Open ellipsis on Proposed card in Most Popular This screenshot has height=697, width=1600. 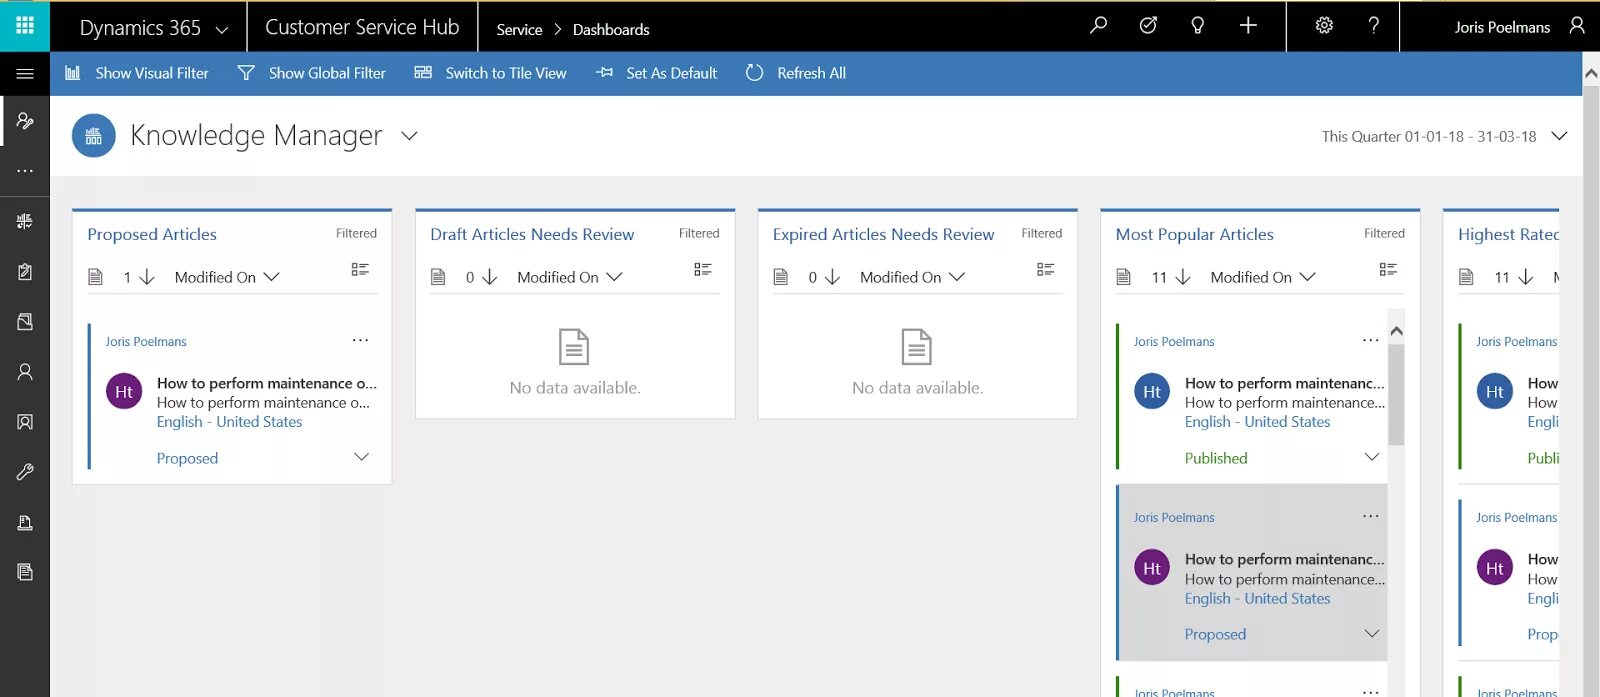1371,516
